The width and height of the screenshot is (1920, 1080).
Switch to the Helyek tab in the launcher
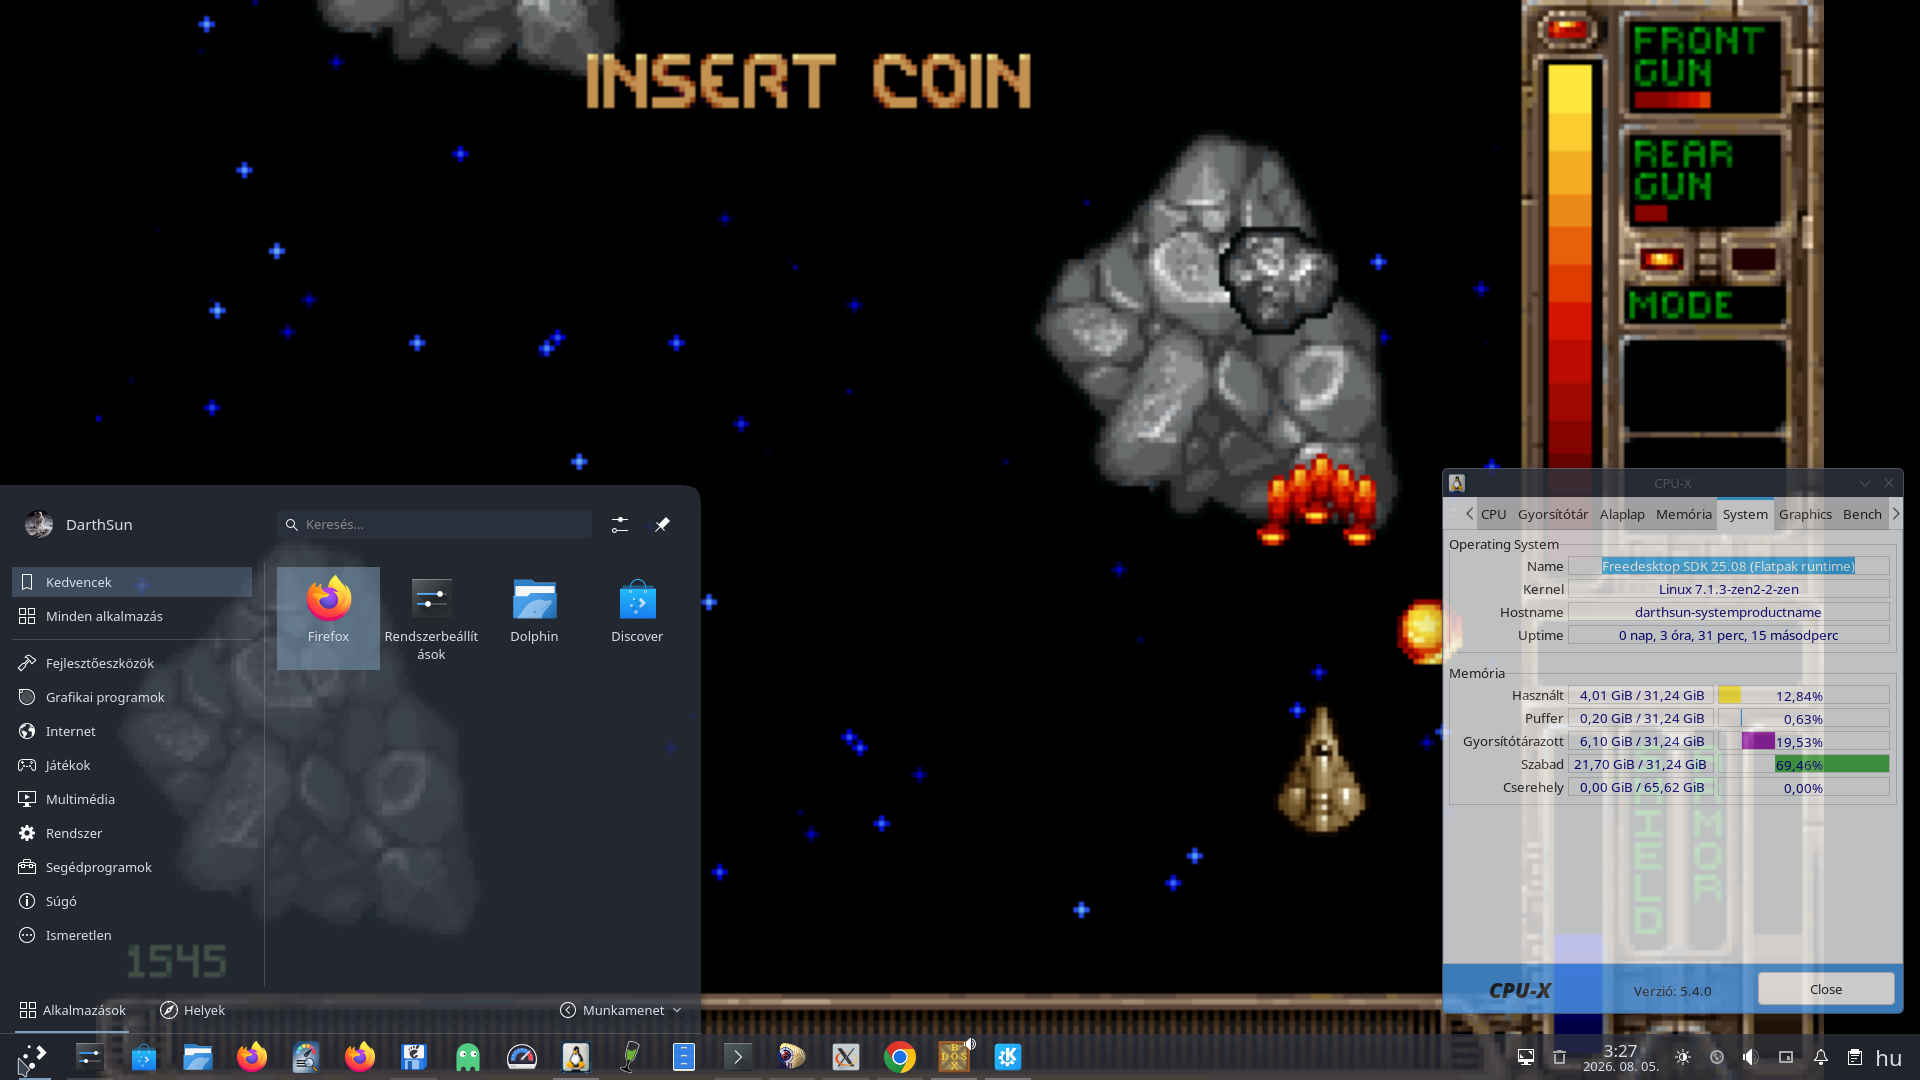tap(192, 1010)
